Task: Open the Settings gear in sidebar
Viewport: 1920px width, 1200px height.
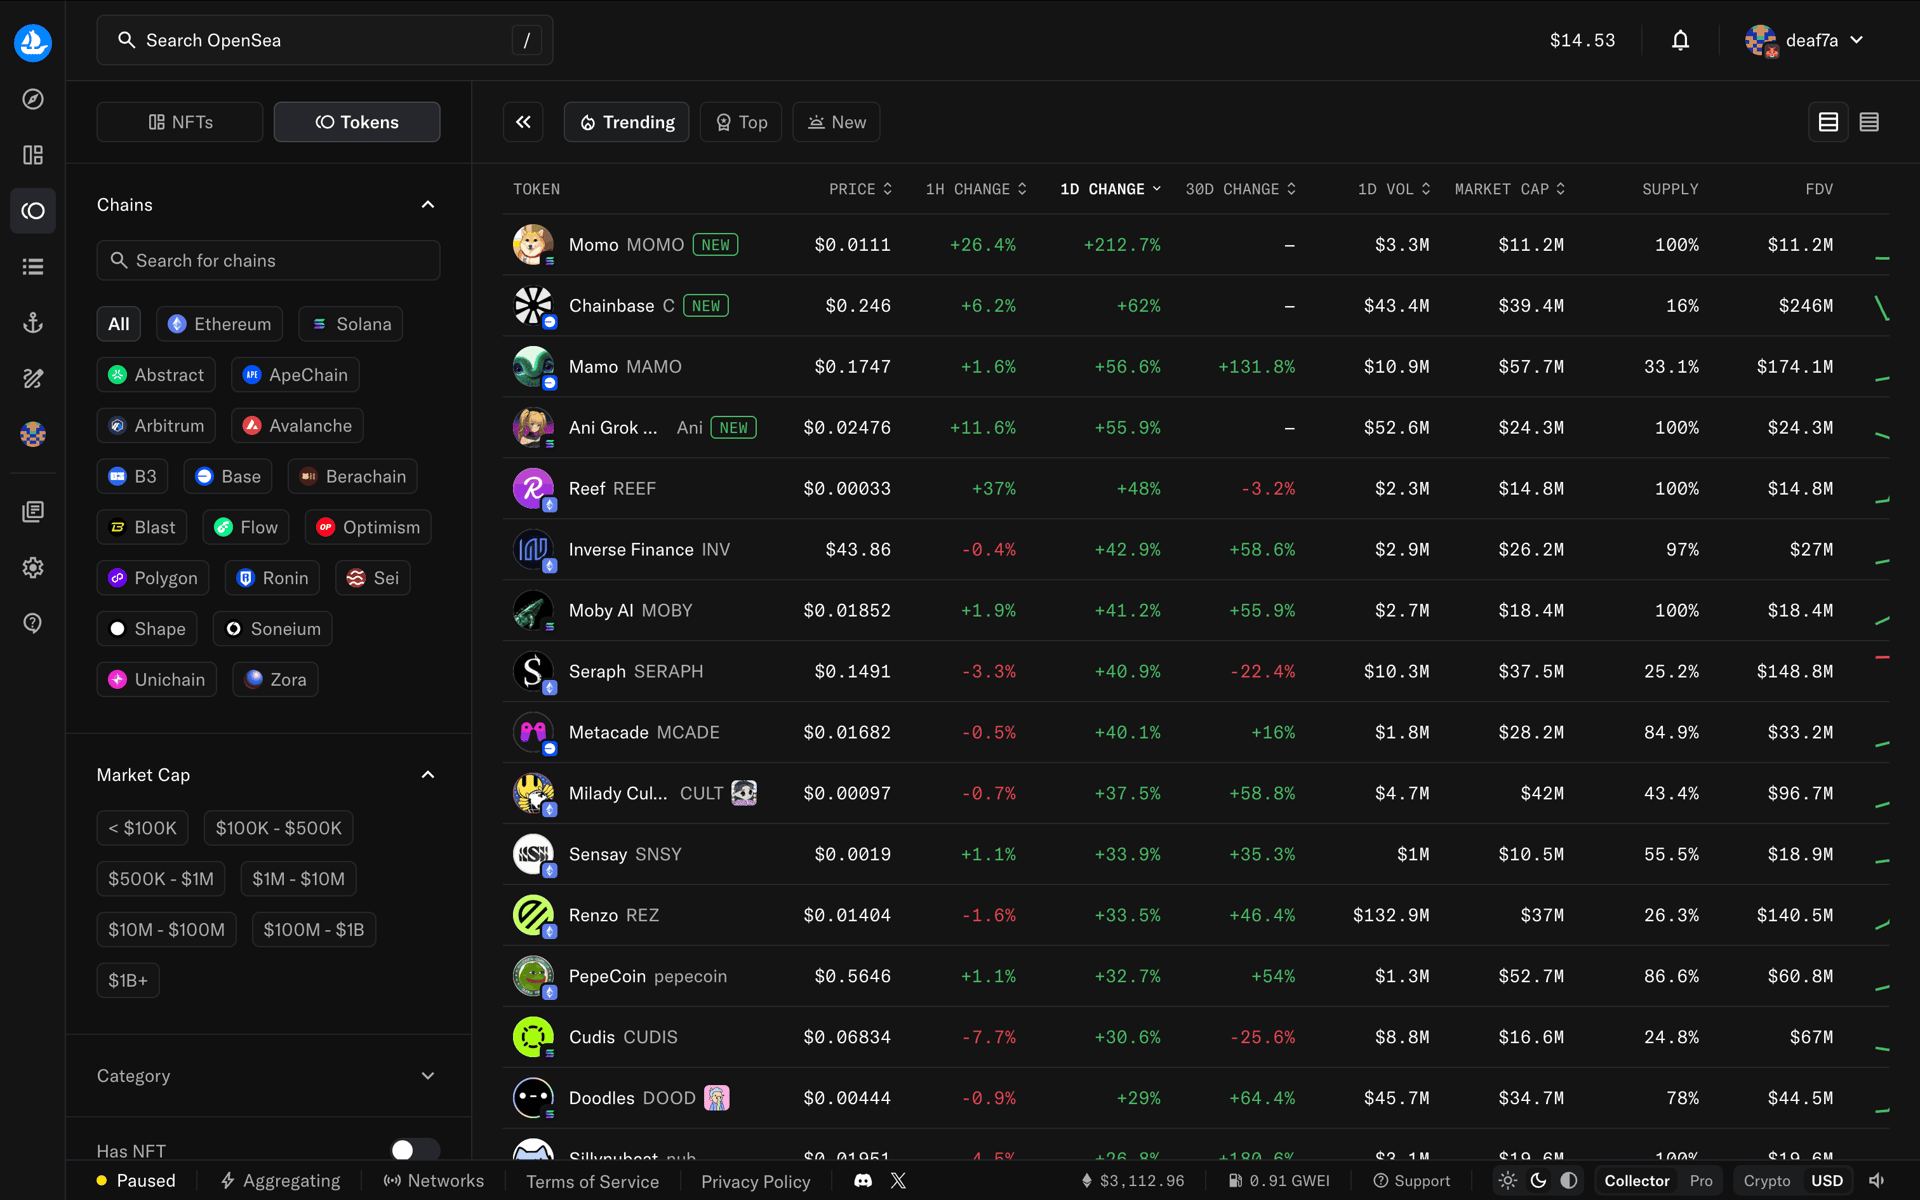Action: pos(33,568)
